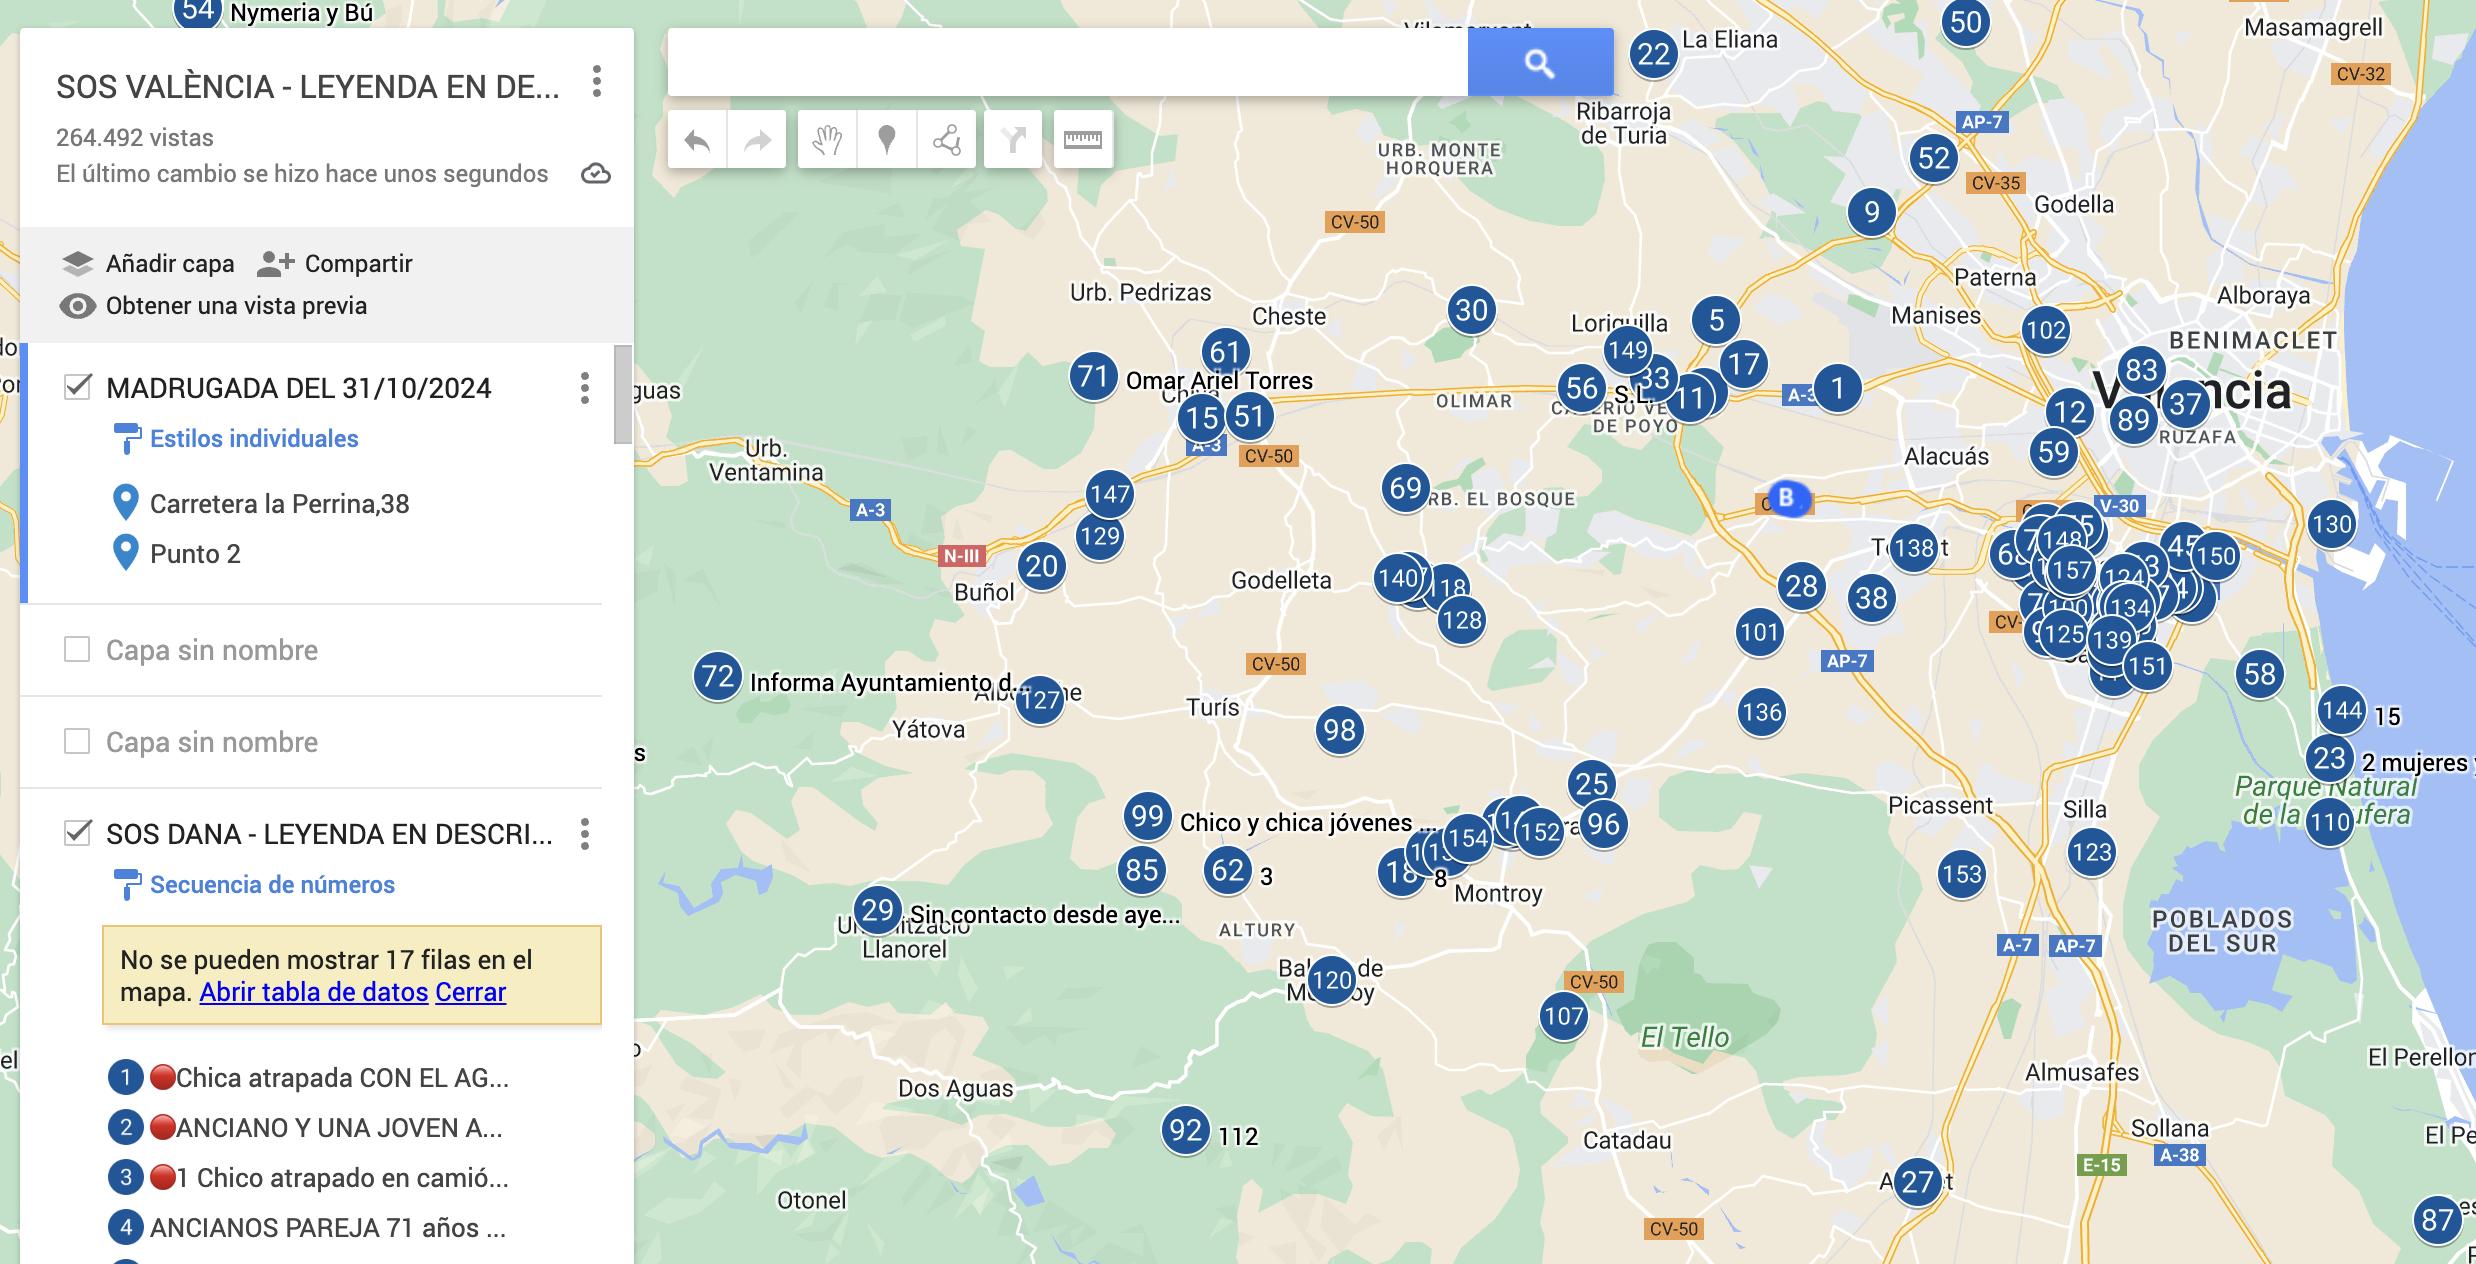Click map marker 107 near El Tello
Image resolution: width=2476 pixels, height=1264 pixels.
click(x=1563, y=1017)
